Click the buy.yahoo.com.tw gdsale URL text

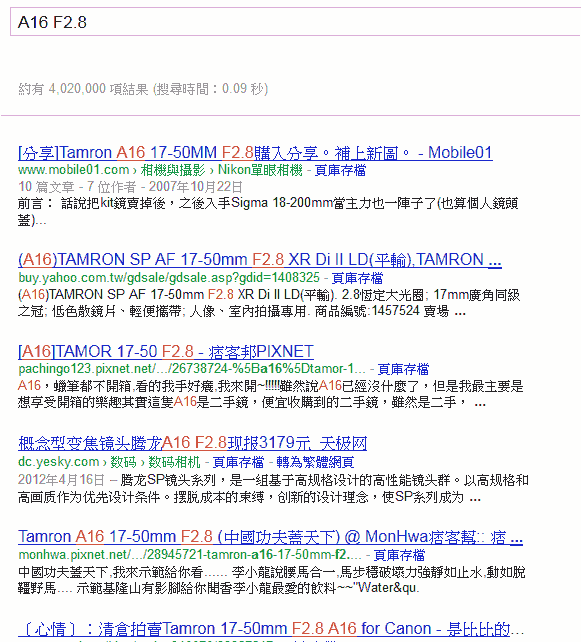[x=169, y=278]
